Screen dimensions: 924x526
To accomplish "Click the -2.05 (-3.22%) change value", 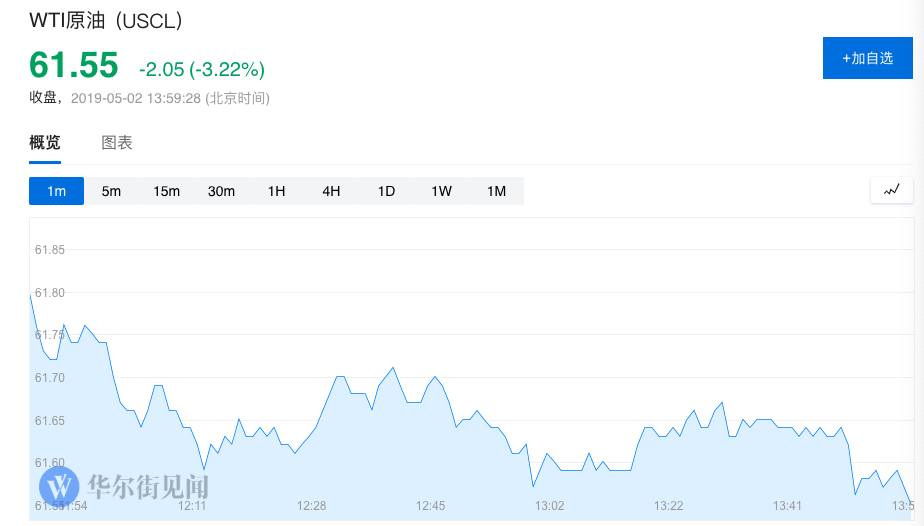I will [x=202, y=69].
